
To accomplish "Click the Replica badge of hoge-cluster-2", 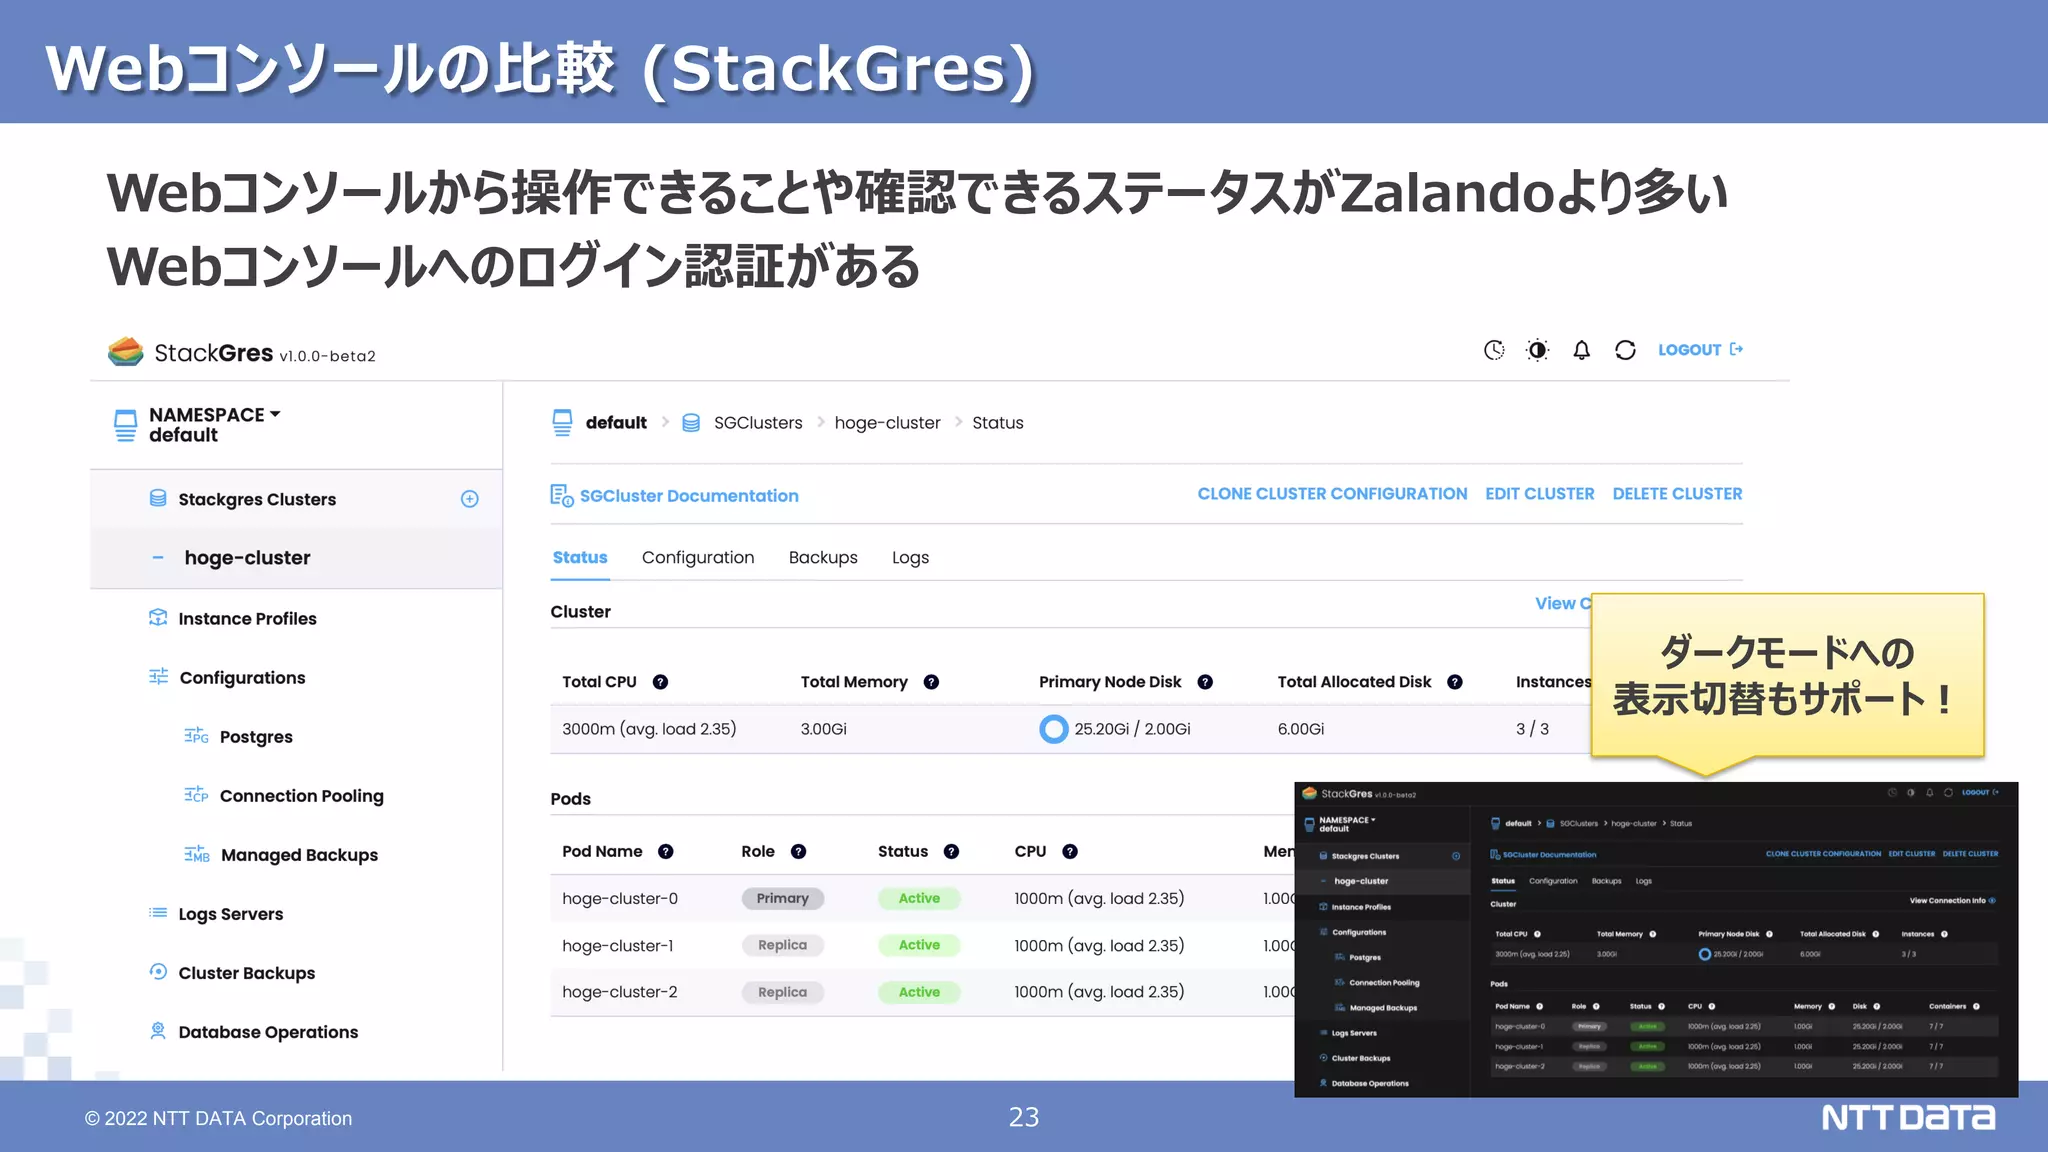I will pyautogui.click(x=782, y=992).
